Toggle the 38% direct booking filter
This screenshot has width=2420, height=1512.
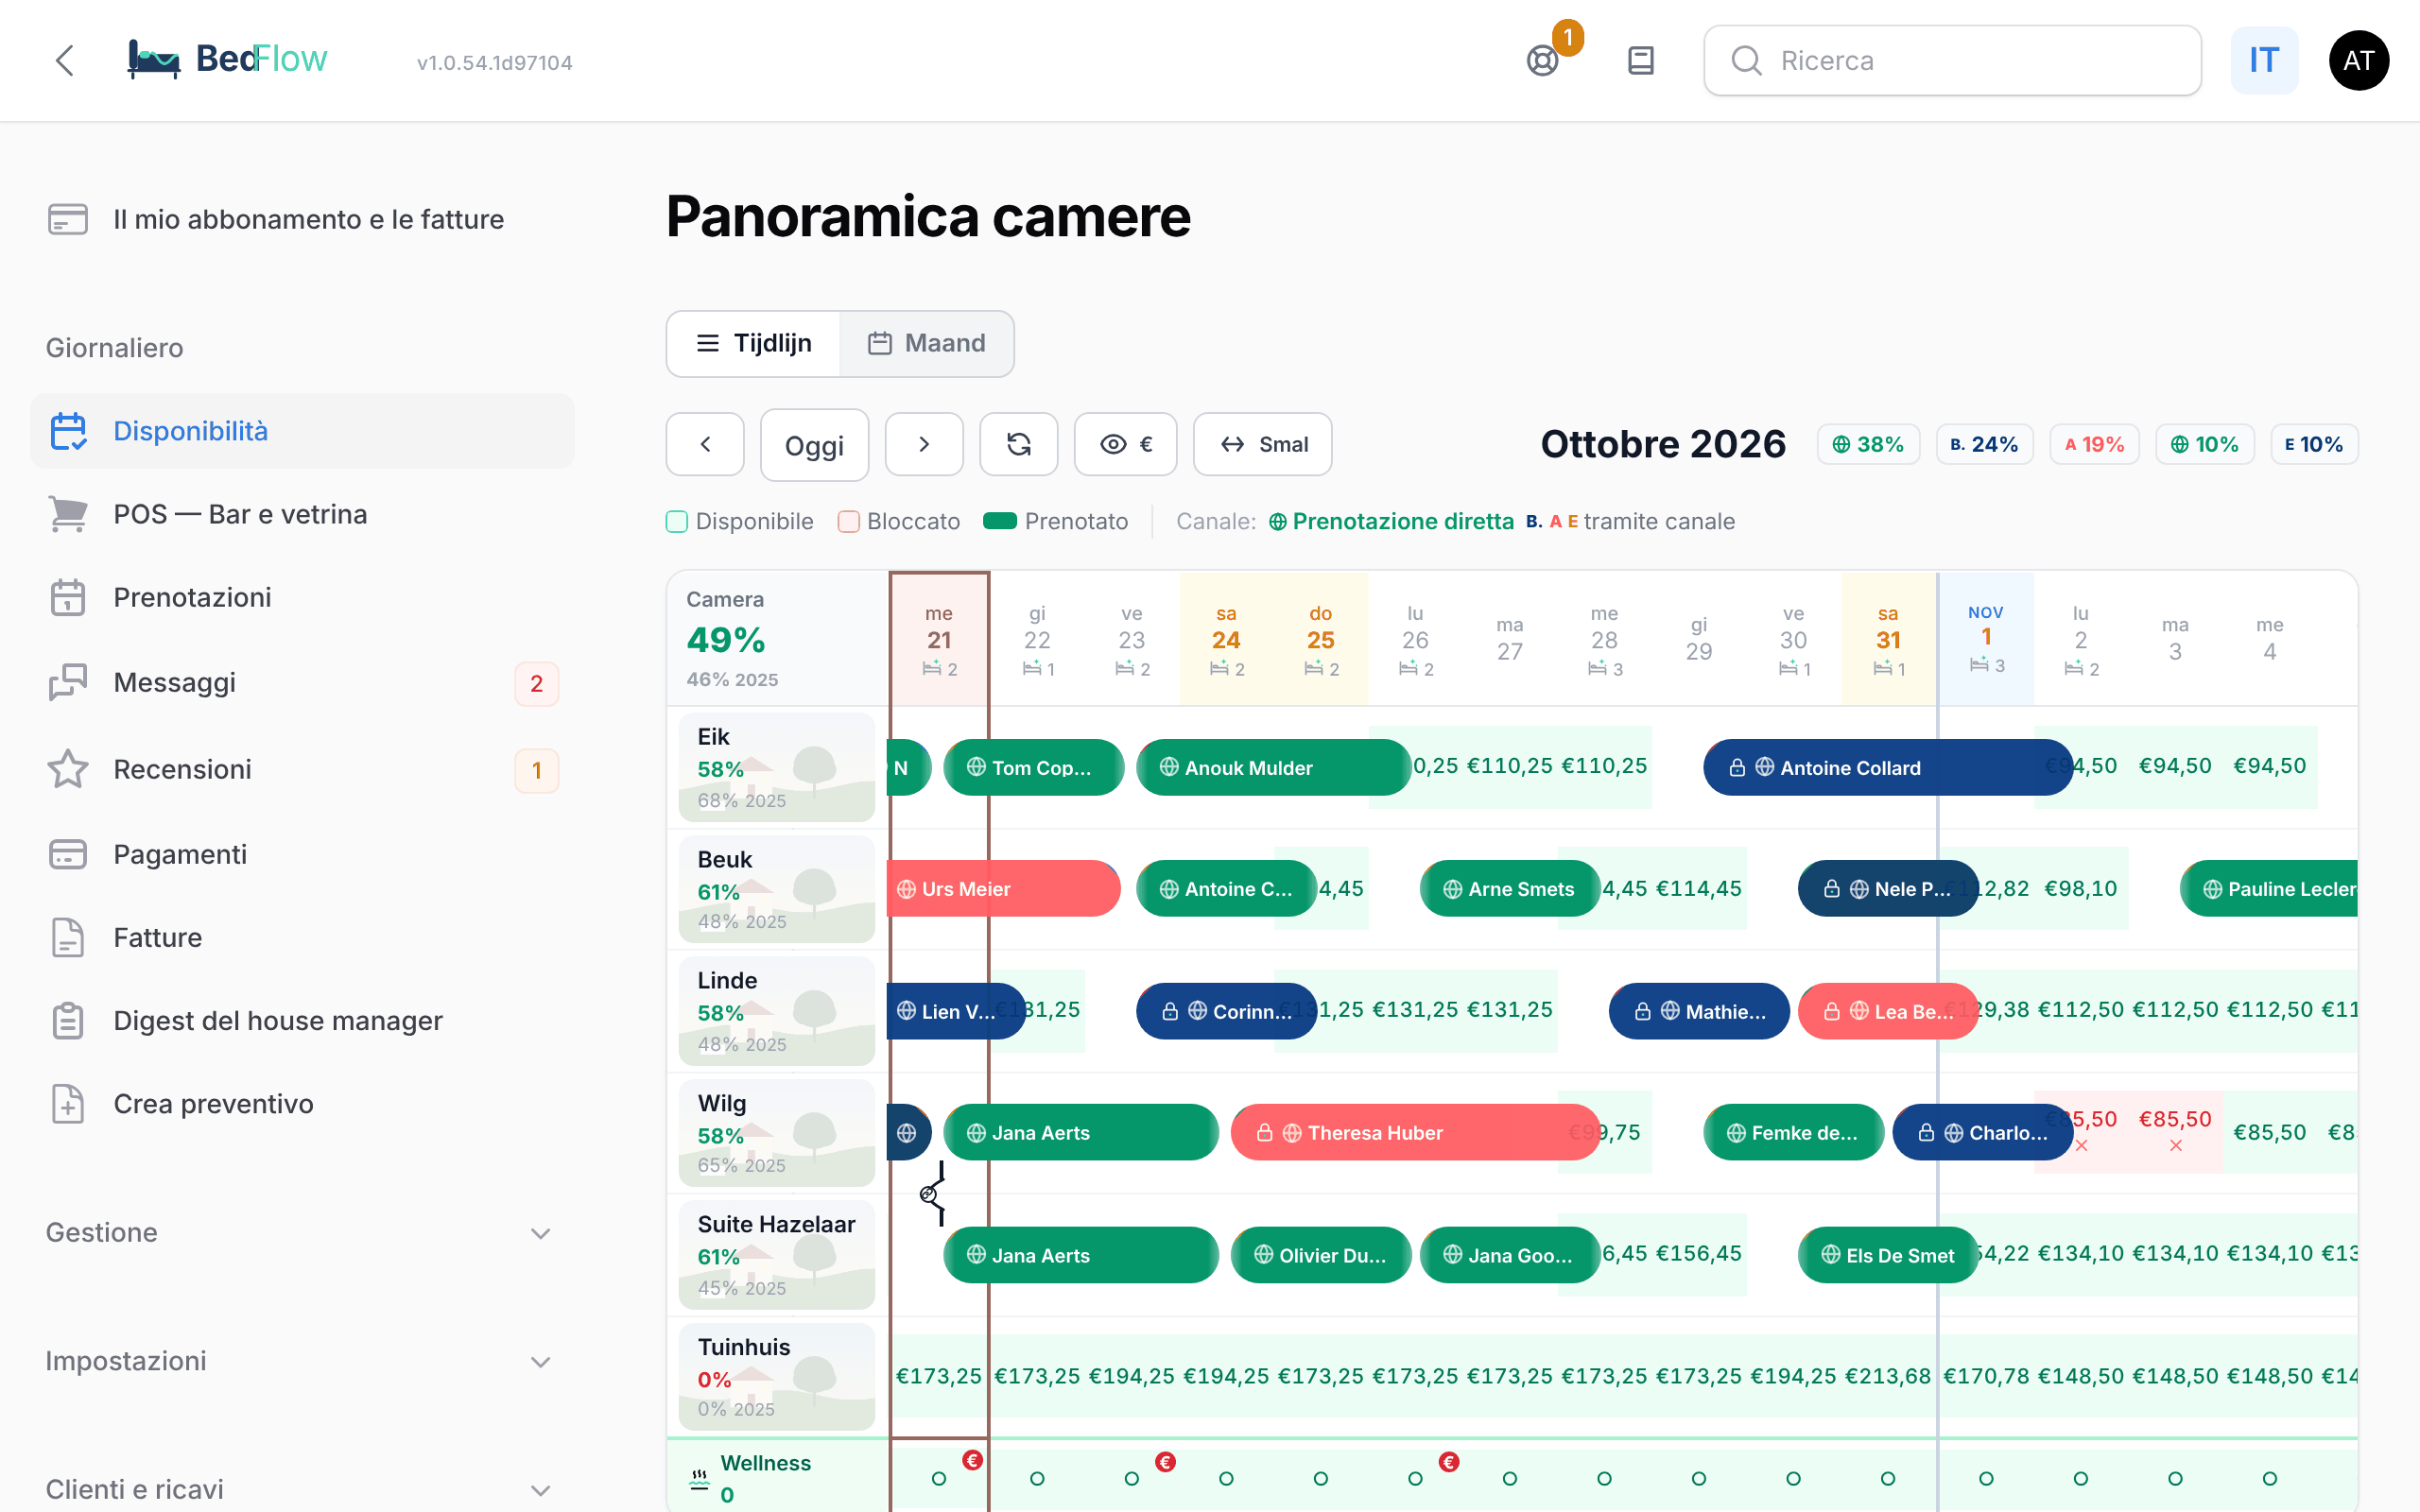(x=1868, y=444)
